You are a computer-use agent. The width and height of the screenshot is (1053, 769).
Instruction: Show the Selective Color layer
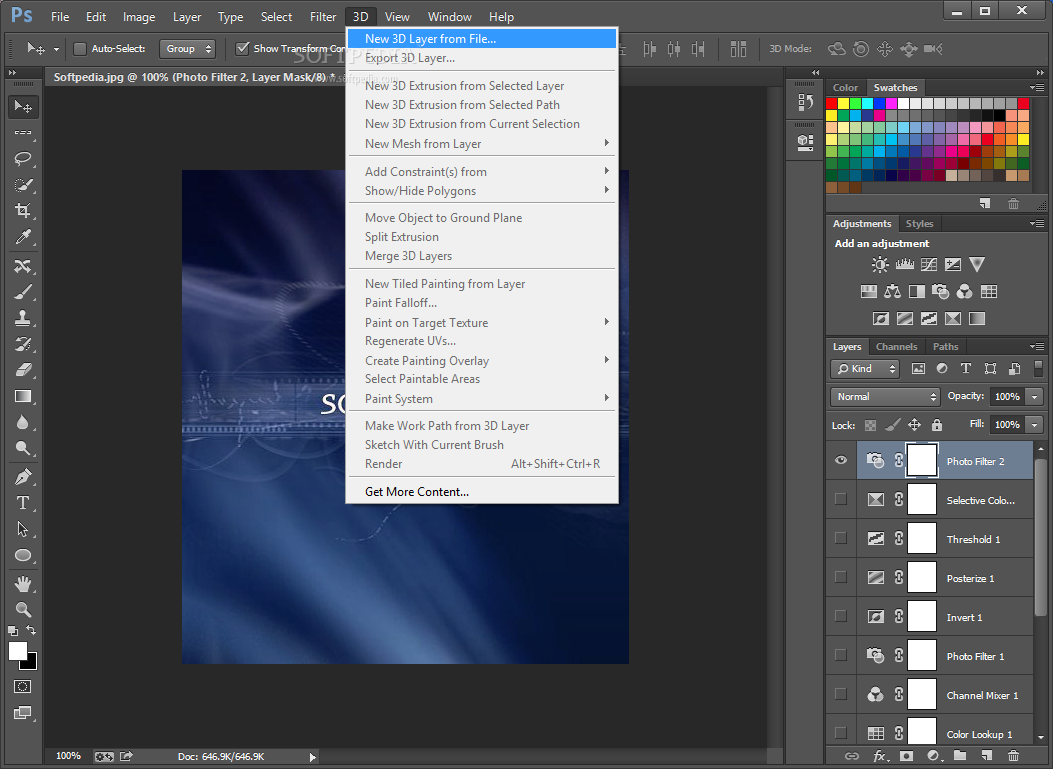(x=841, y=499)
